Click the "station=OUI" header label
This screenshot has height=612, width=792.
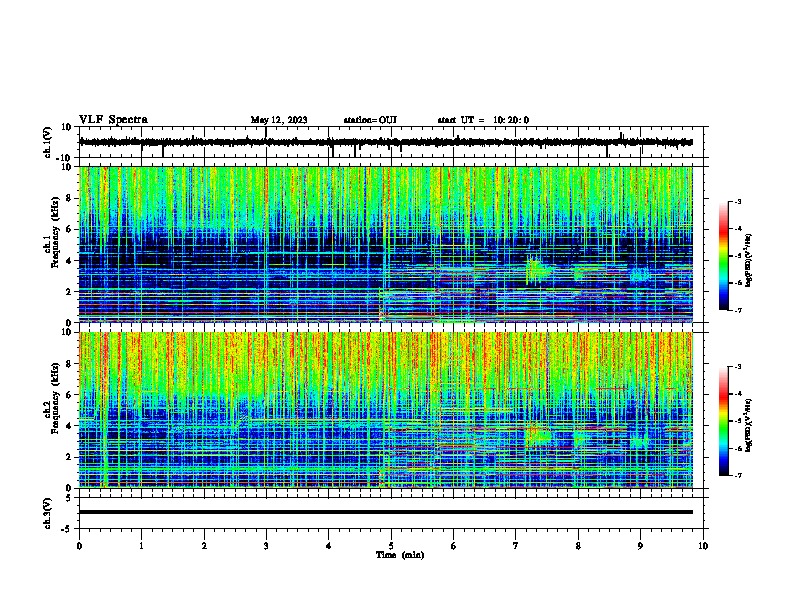(x=370, y=120)
